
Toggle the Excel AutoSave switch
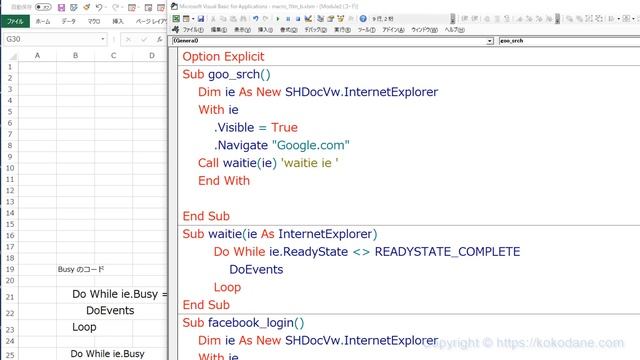point(43,7)
